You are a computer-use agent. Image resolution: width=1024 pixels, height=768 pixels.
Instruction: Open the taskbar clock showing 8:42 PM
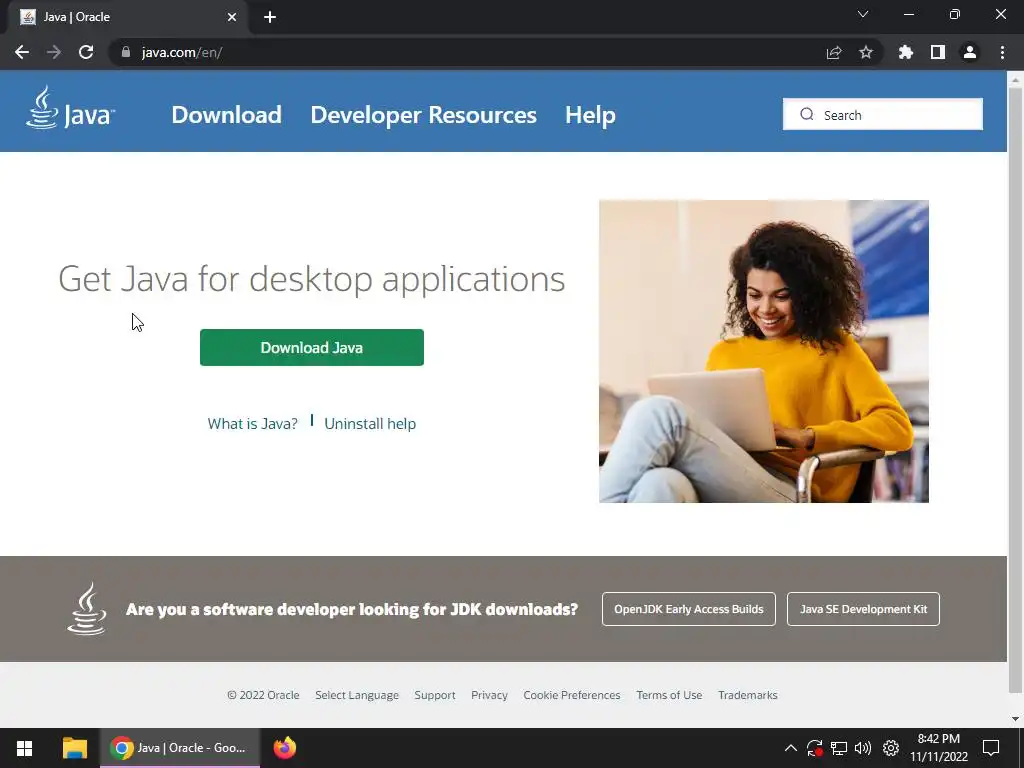(938, 748)
